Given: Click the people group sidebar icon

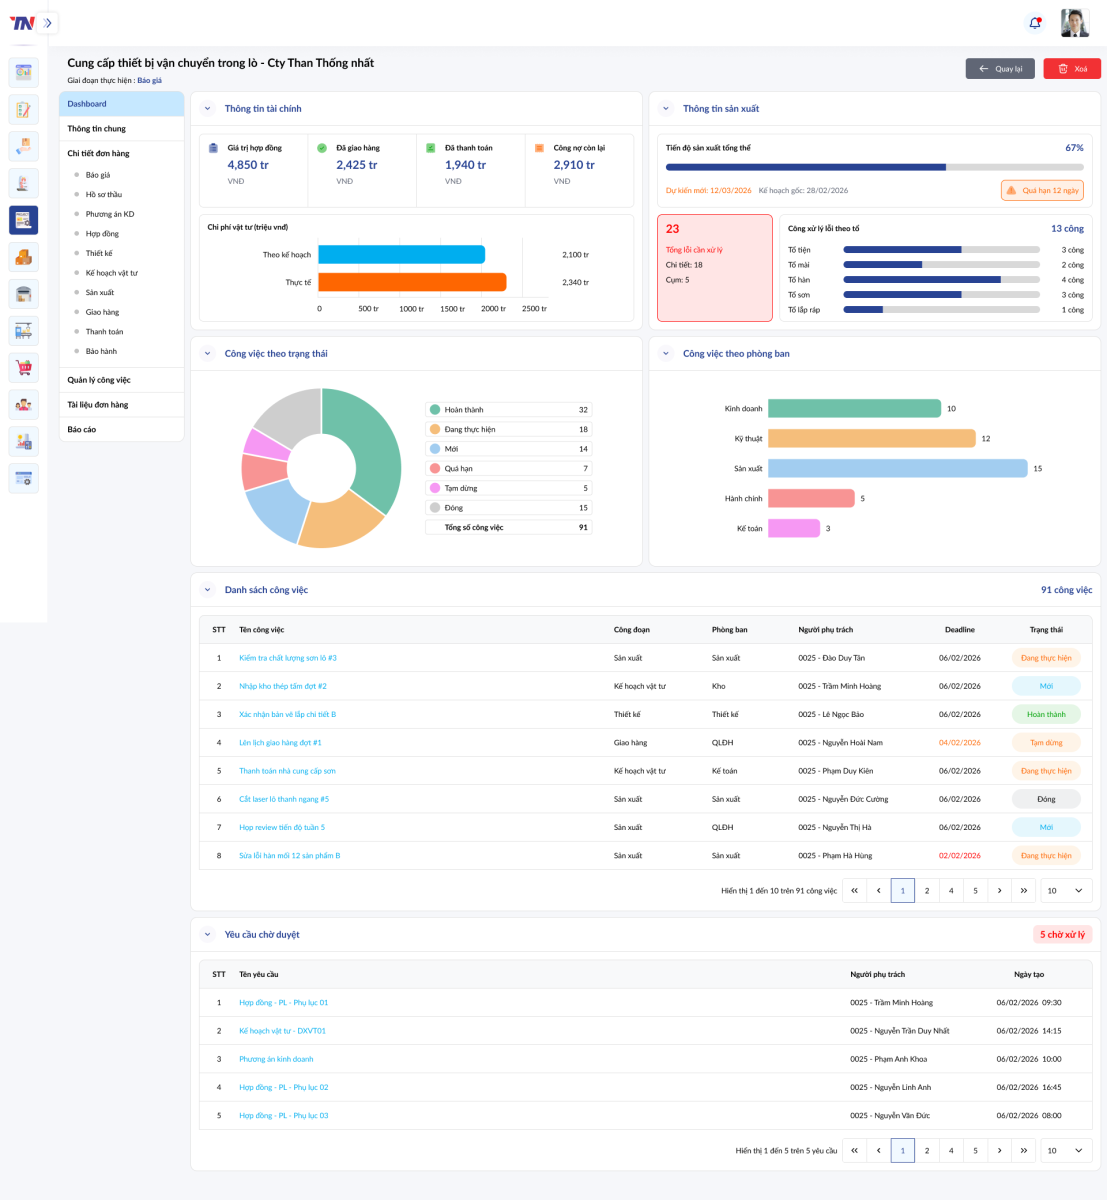Looking at the screenshot, I should (x=24, y=405).
